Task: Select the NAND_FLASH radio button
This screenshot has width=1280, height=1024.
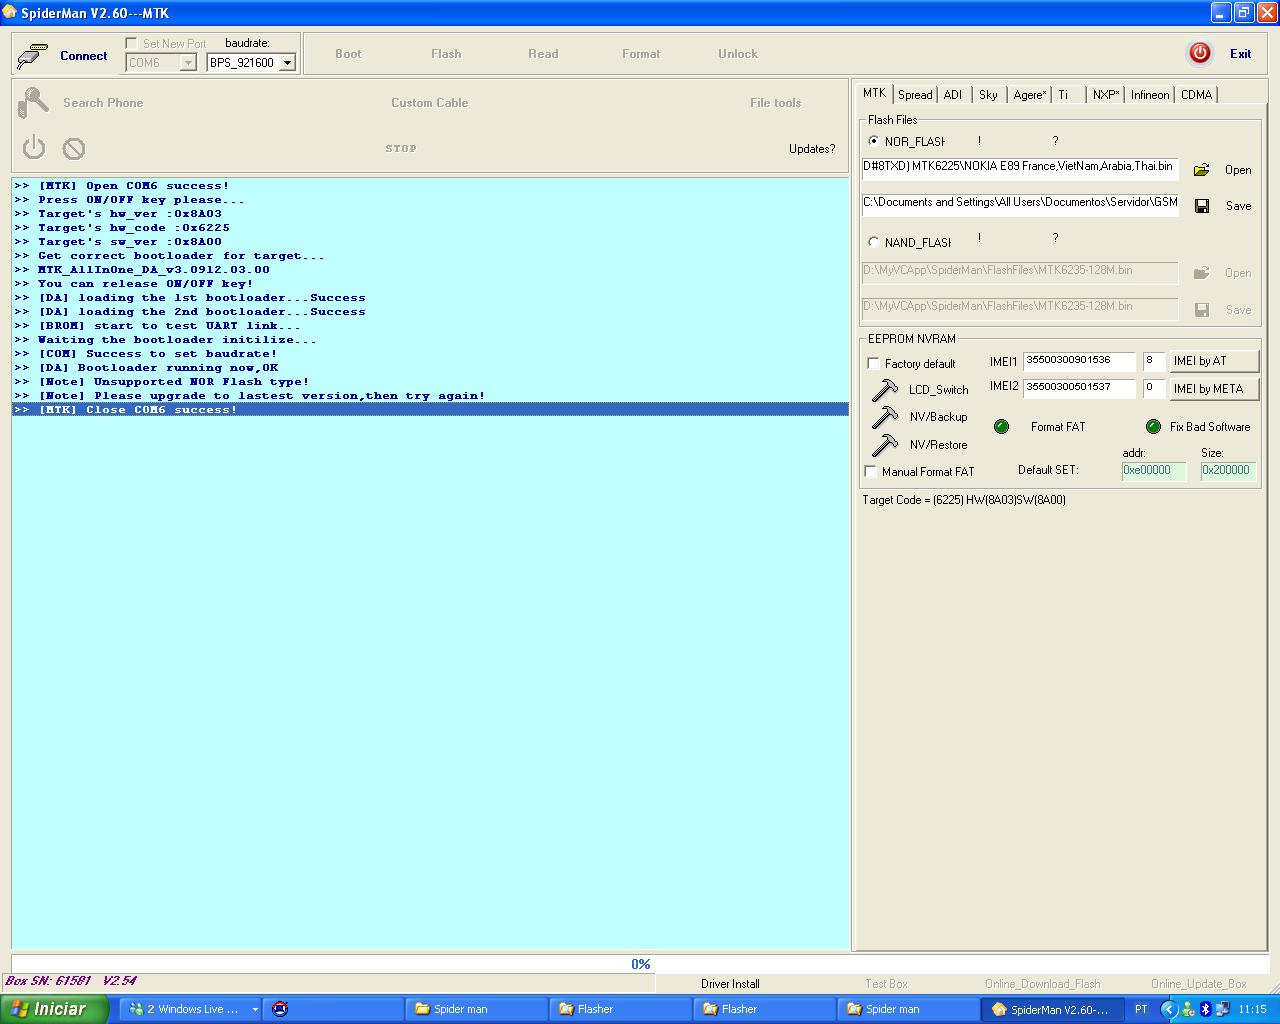Action: point(874,242)
